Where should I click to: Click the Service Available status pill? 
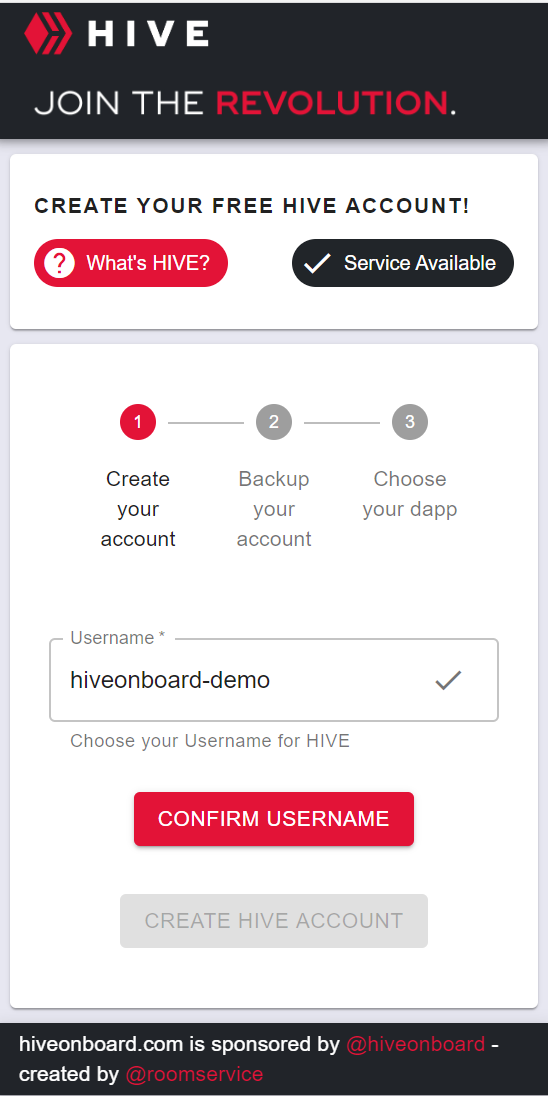pos(403,263)
